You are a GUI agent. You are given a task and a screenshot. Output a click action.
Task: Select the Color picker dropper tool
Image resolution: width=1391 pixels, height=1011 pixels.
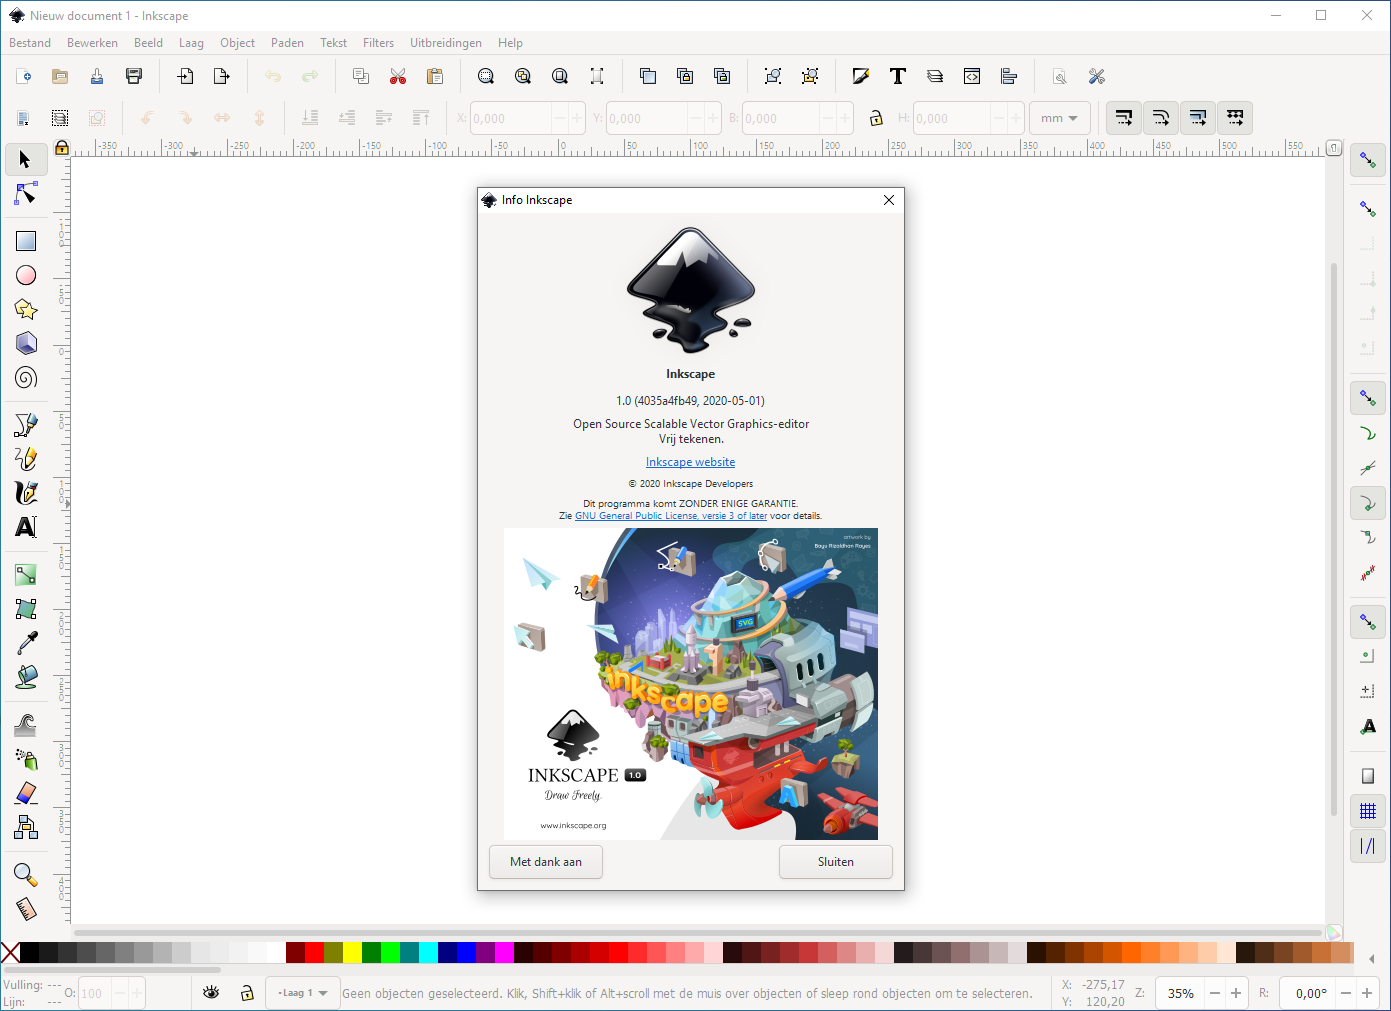[x=26, y=642]
